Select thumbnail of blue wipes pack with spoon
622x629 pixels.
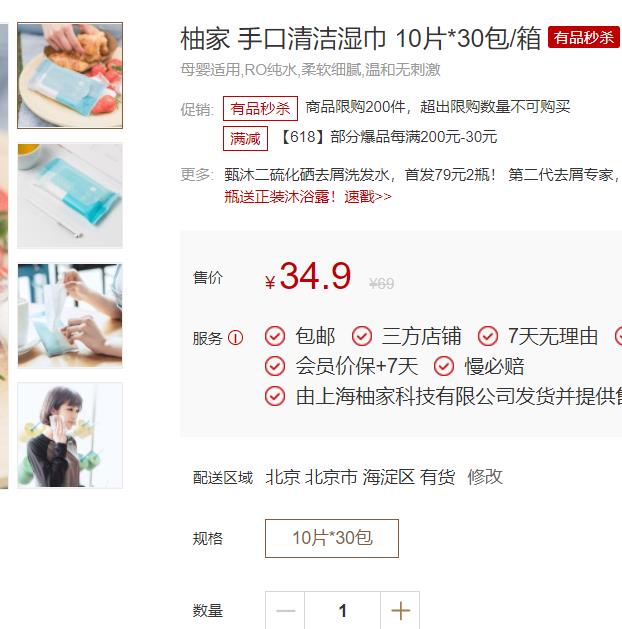tap(70, 196)
